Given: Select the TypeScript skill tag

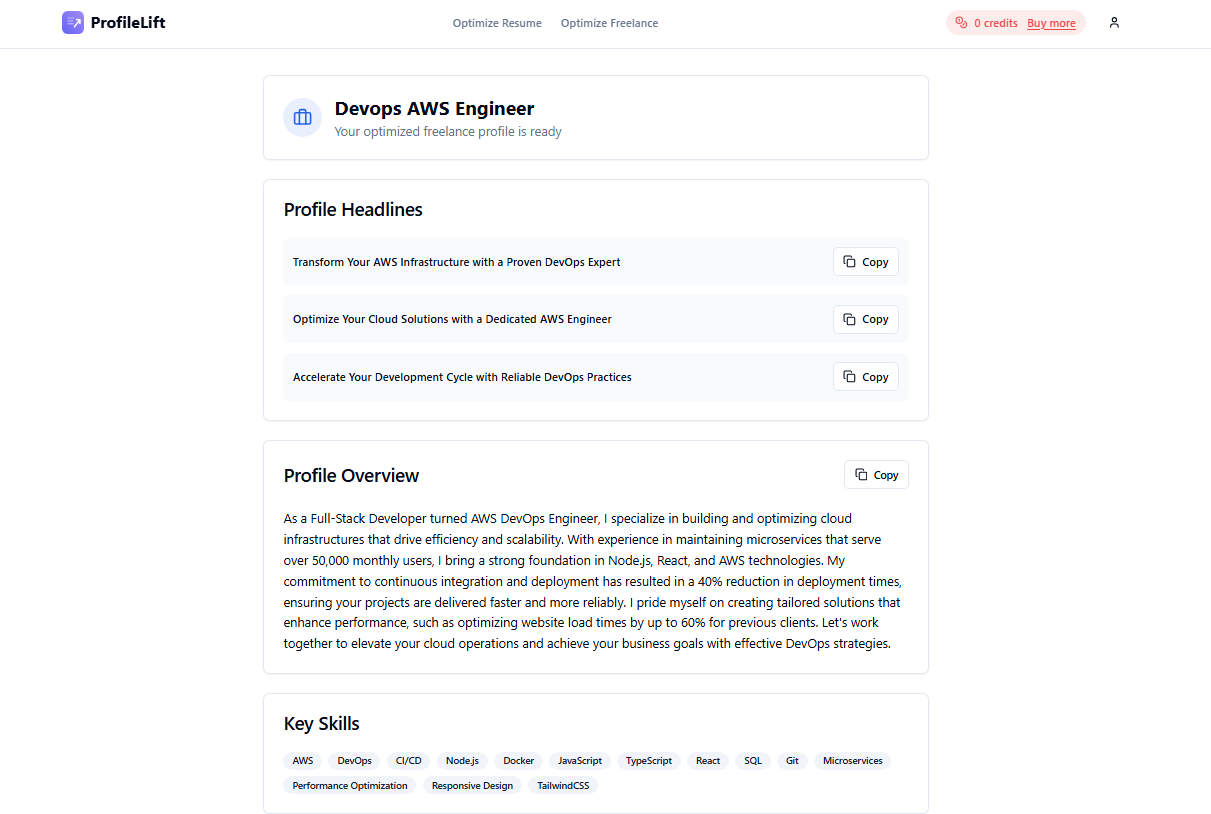Looking at the screenshot, I should (x=649, y=761).
